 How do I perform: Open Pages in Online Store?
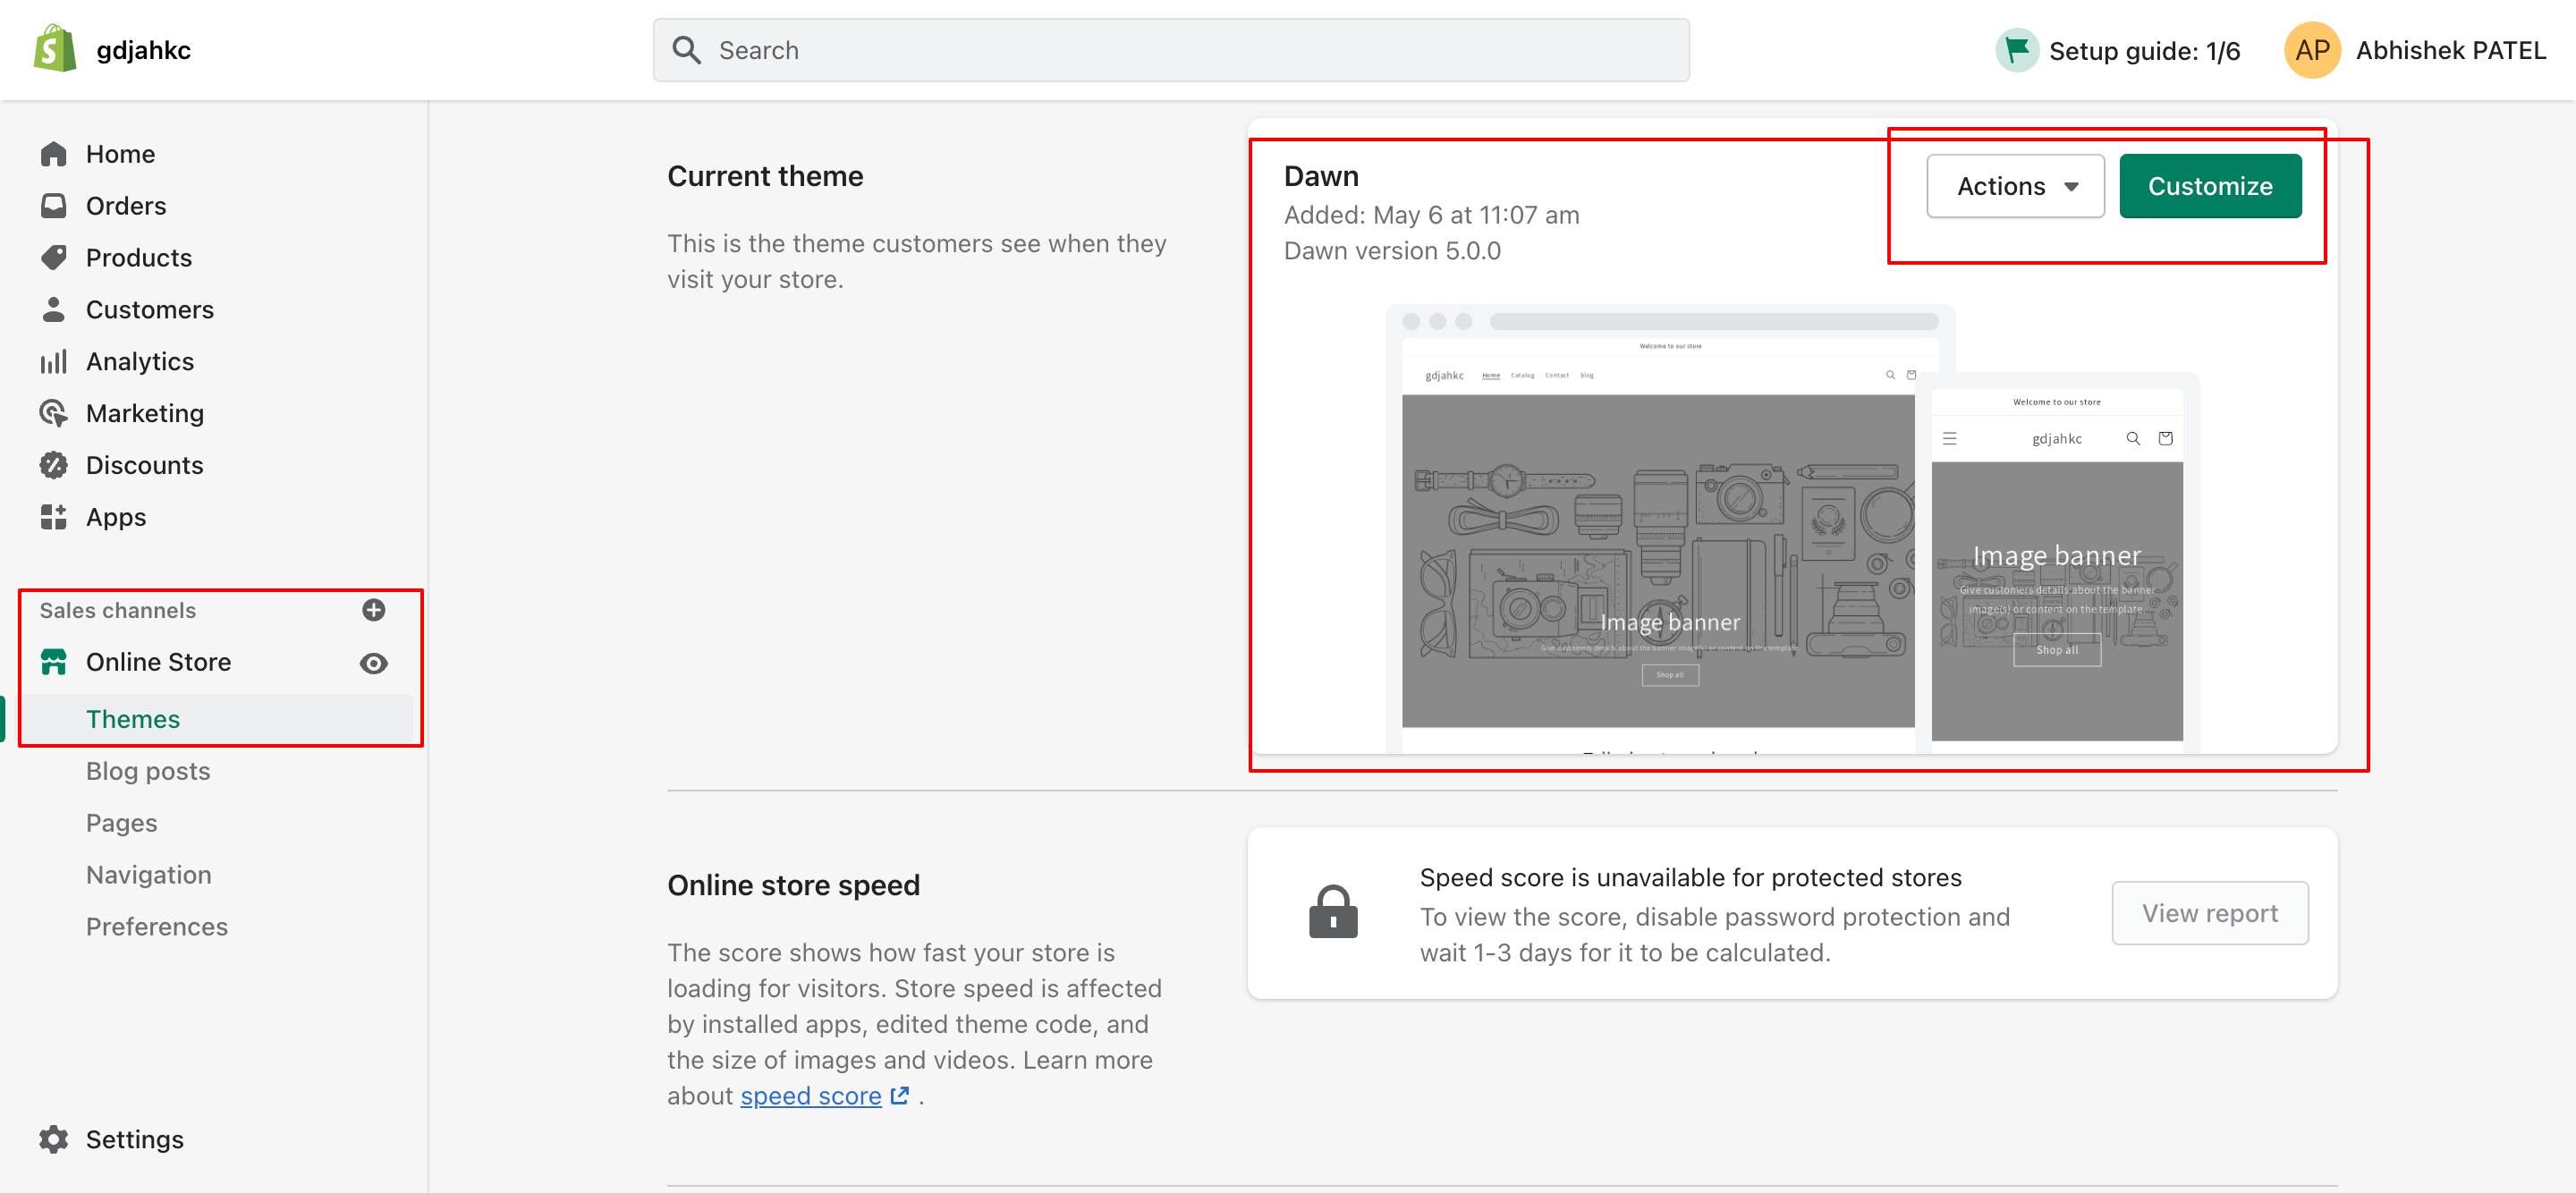point(121,823)
